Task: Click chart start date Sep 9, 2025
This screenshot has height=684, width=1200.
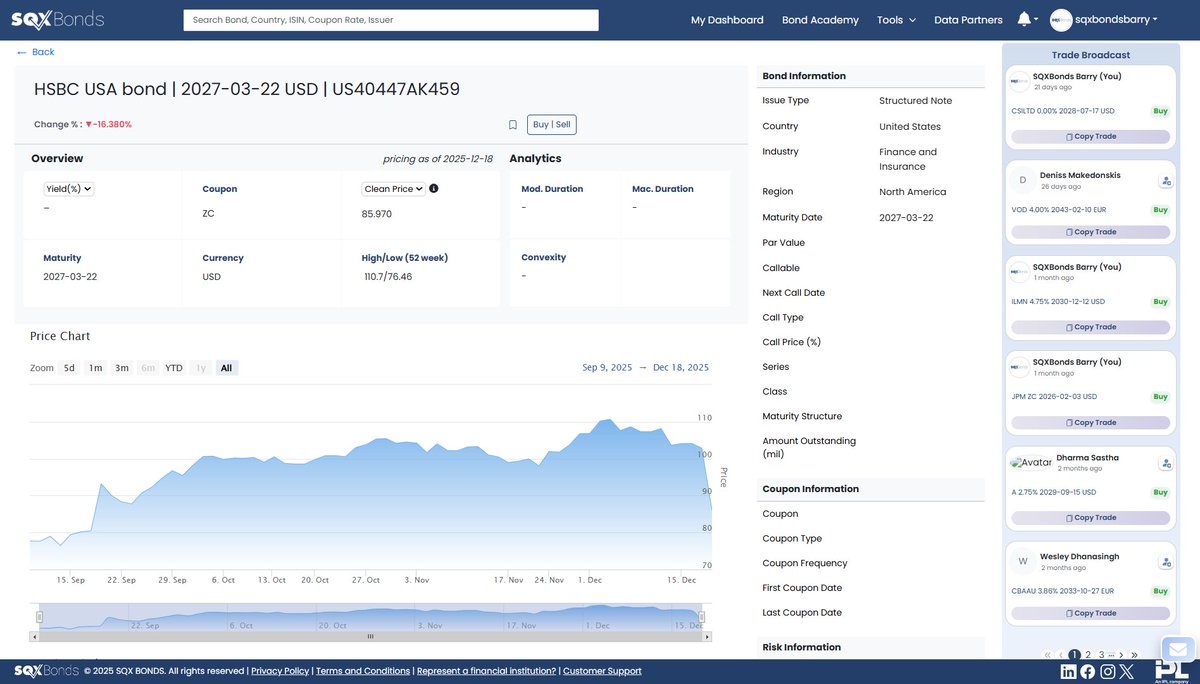Action: [x=607, y=368]
